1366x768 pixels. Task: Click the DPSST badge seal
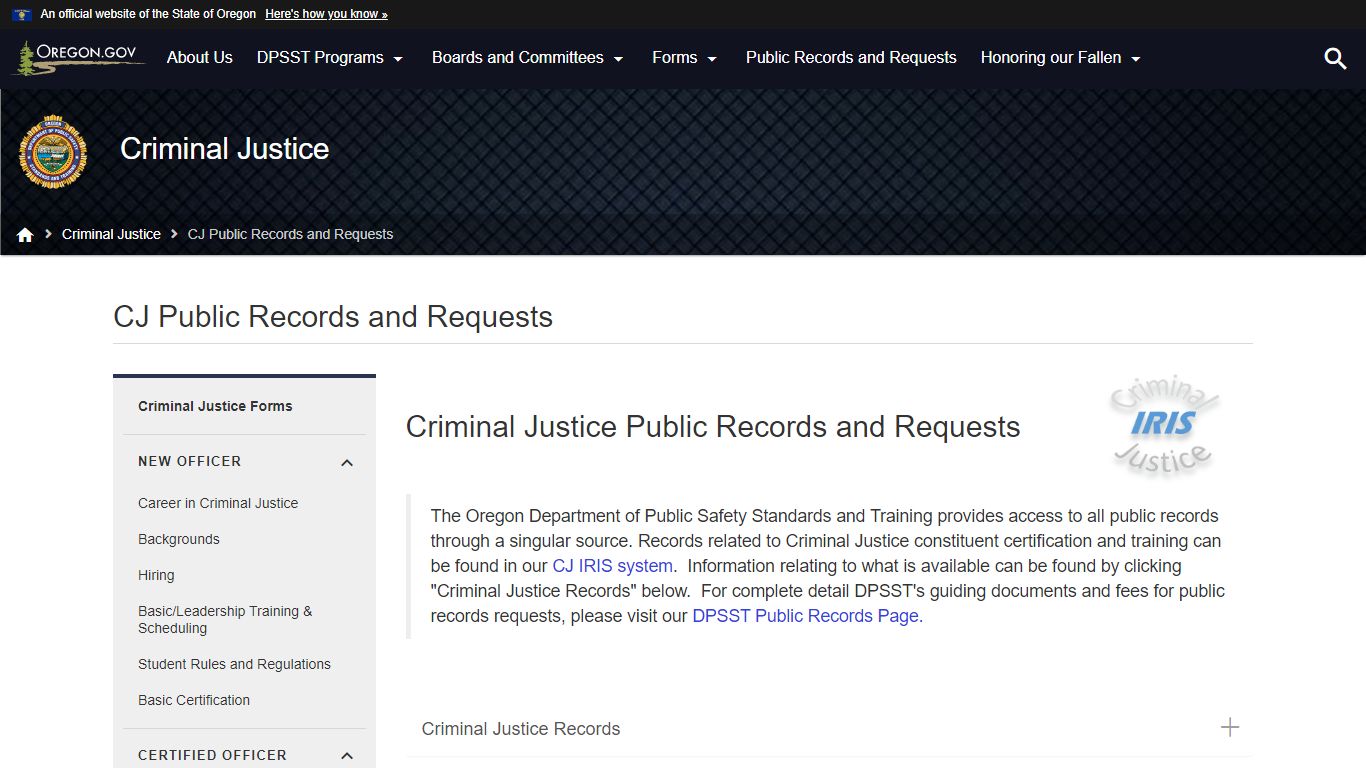click(x=53, y=153)
